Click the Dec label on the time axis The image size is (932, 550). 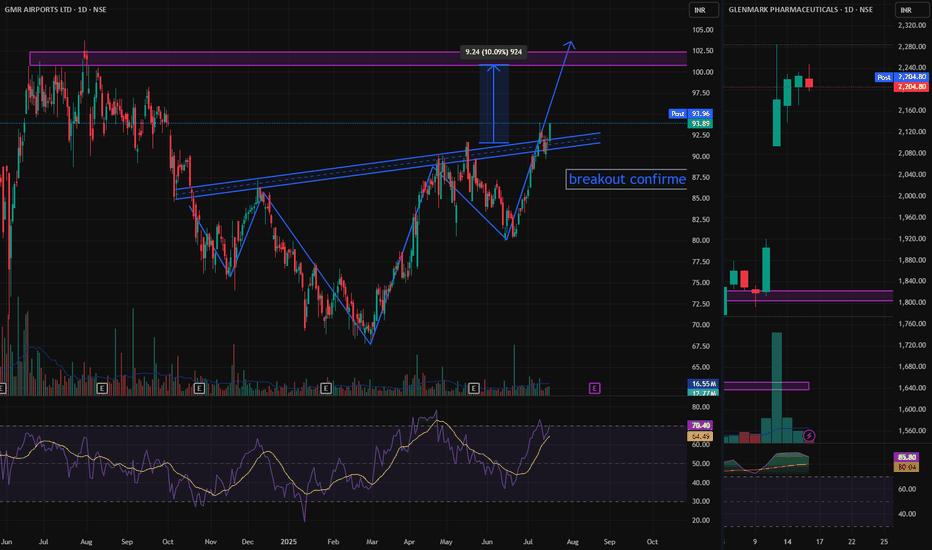(x=247, y=542)
